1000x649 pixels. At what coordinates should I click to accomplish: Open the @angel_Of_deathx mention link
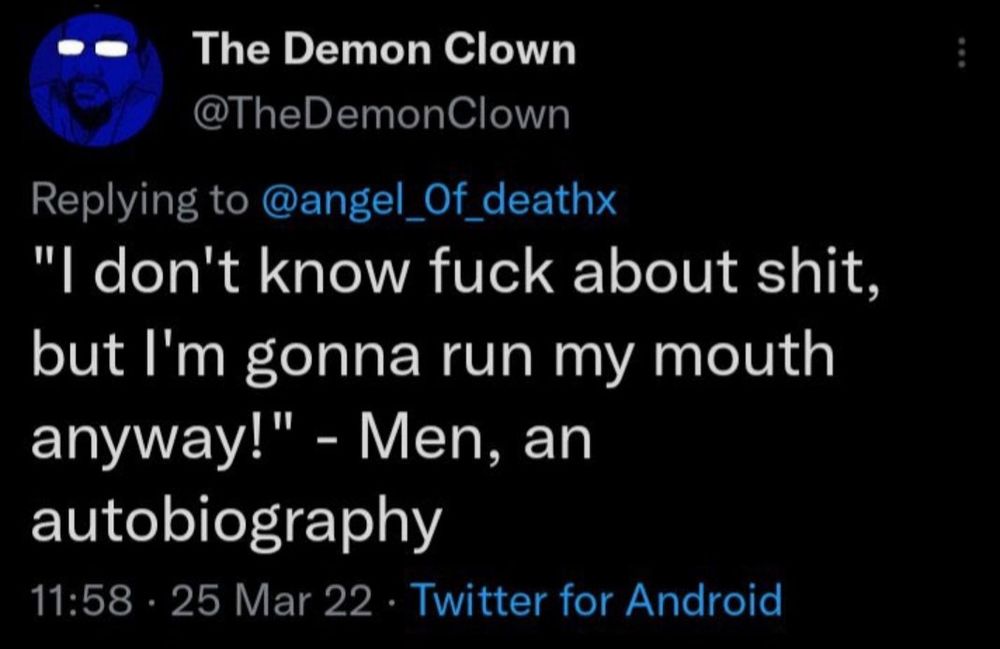tap(439, 201)
